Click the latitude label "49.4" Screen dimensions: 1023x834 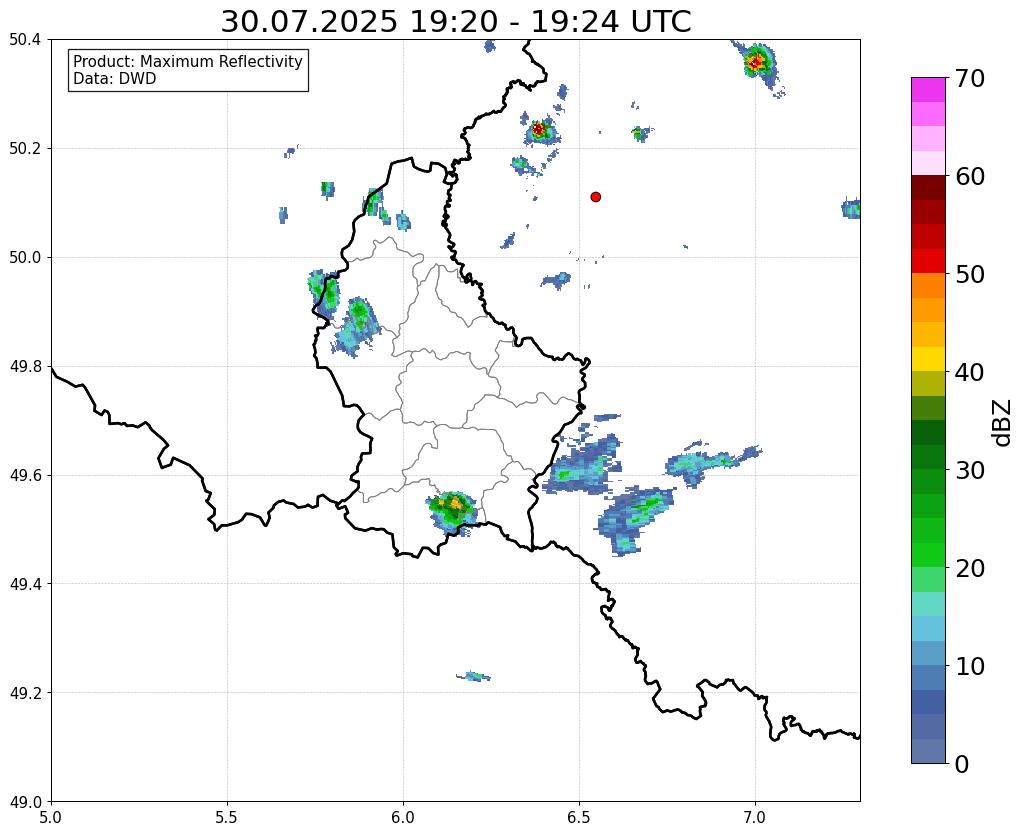[25, 584]
